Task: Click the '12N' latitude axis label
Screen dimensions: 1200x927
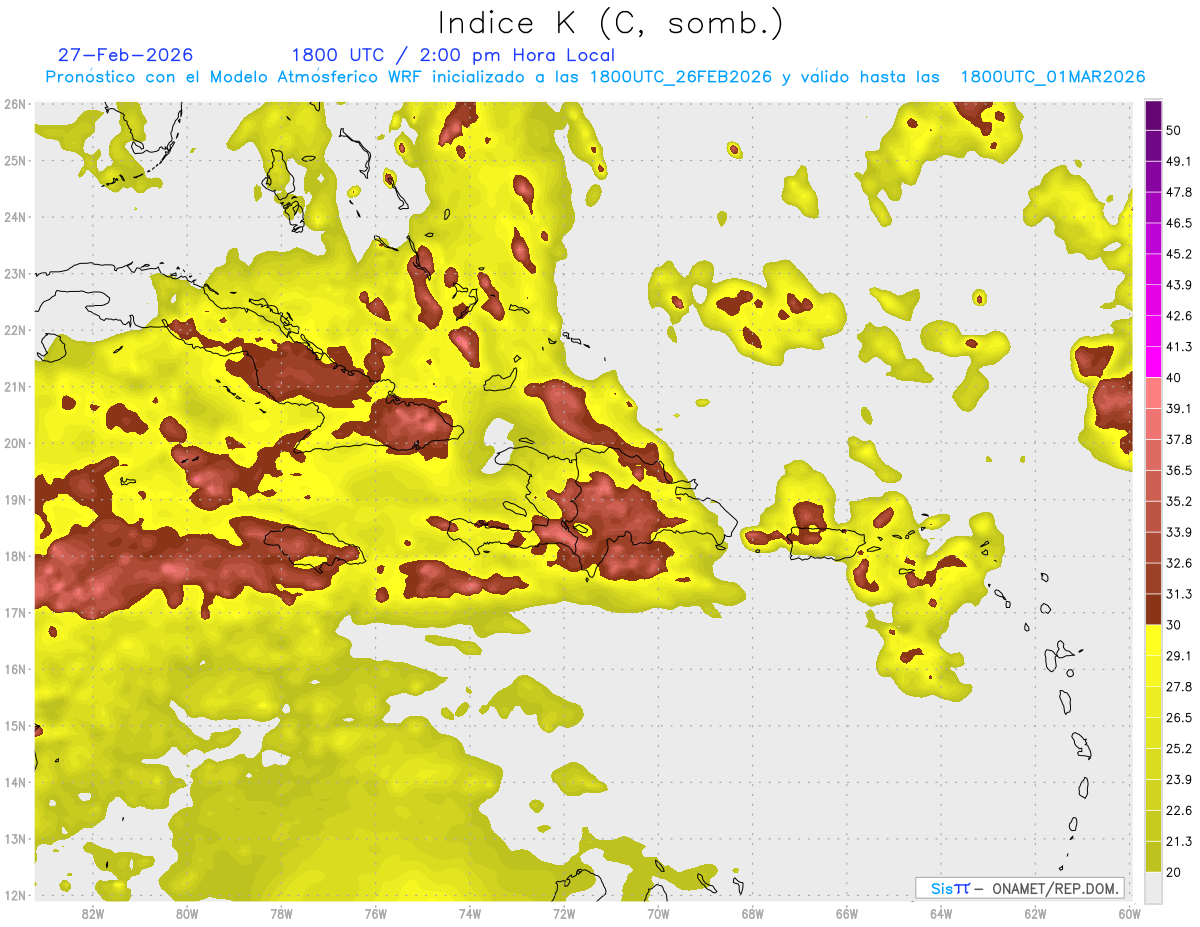Action: click(15, 895)
